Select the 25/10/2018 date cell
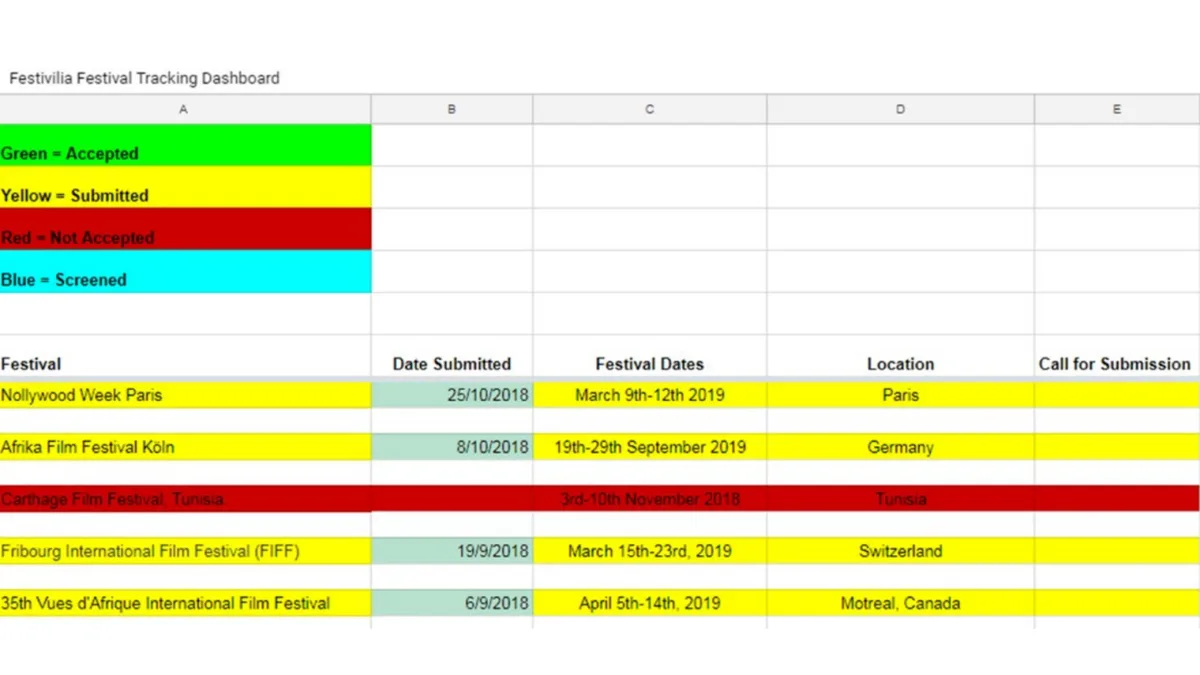 [452, 395]
